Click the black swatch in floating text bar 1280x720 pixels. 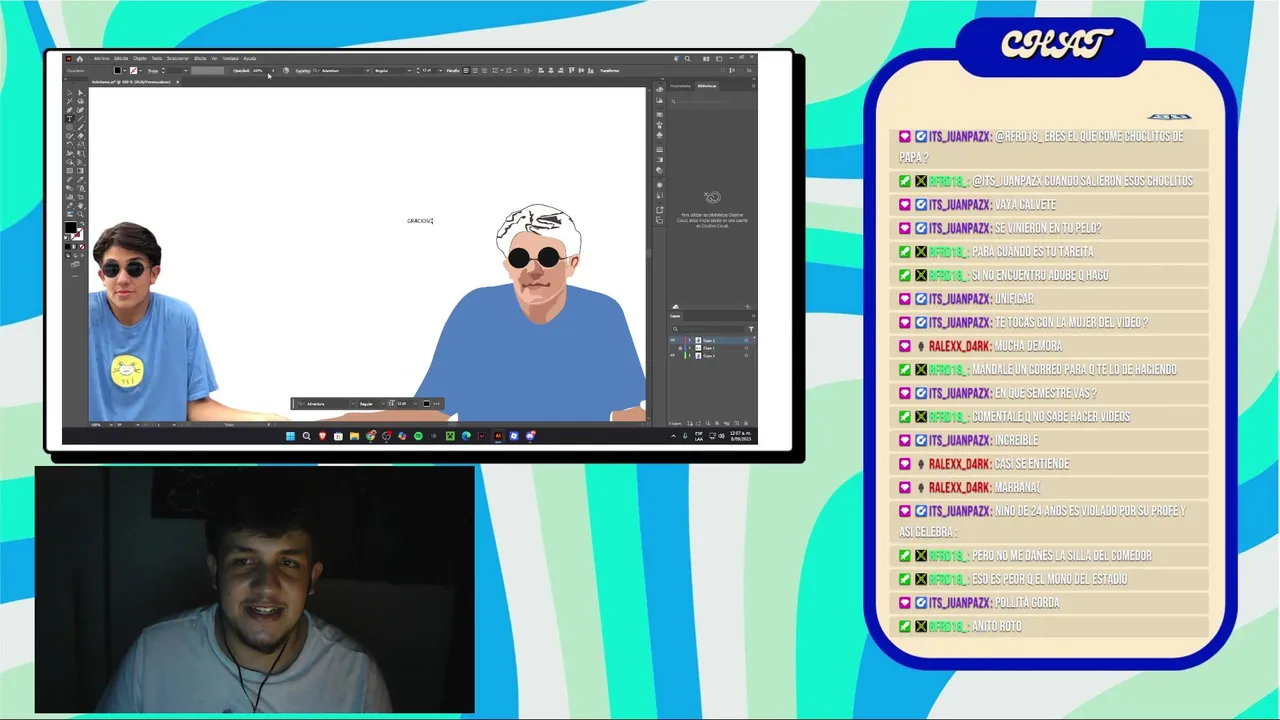point(427,404)
